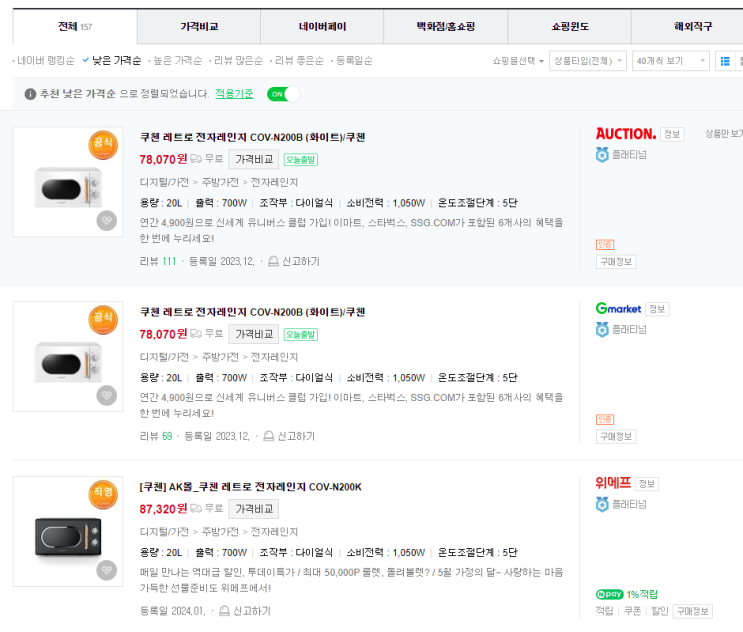Sort by 높은 가격순
Screen dimensions: 743x632
[178, 61]
